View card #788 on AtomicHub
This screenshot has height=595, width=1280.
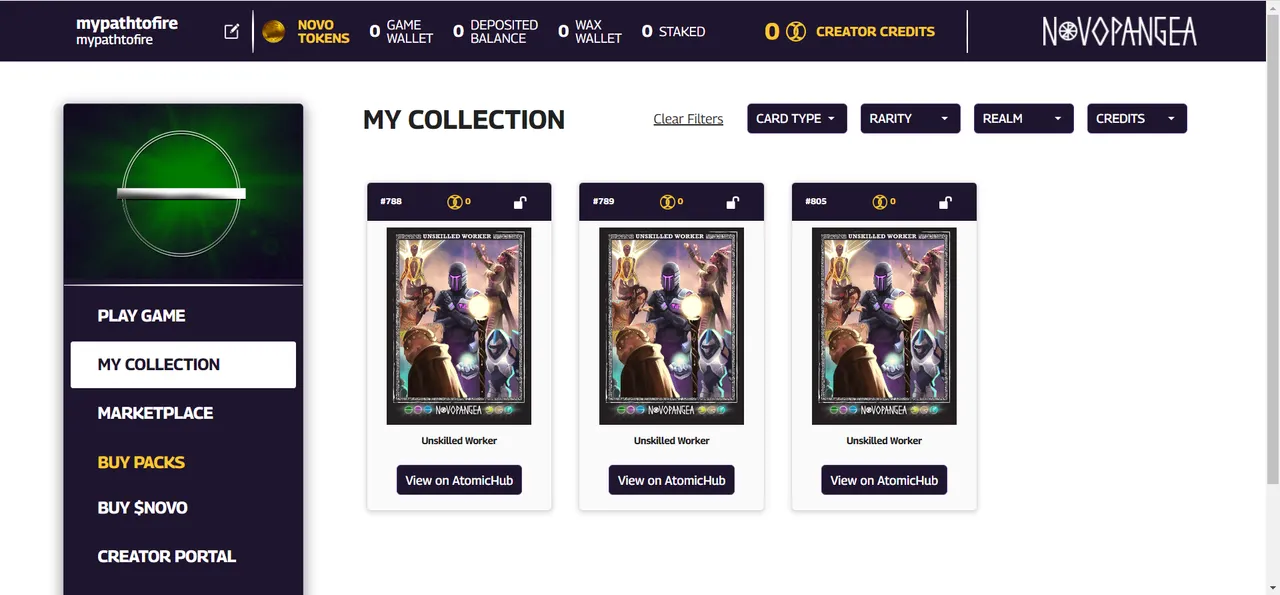coord(459,480)
